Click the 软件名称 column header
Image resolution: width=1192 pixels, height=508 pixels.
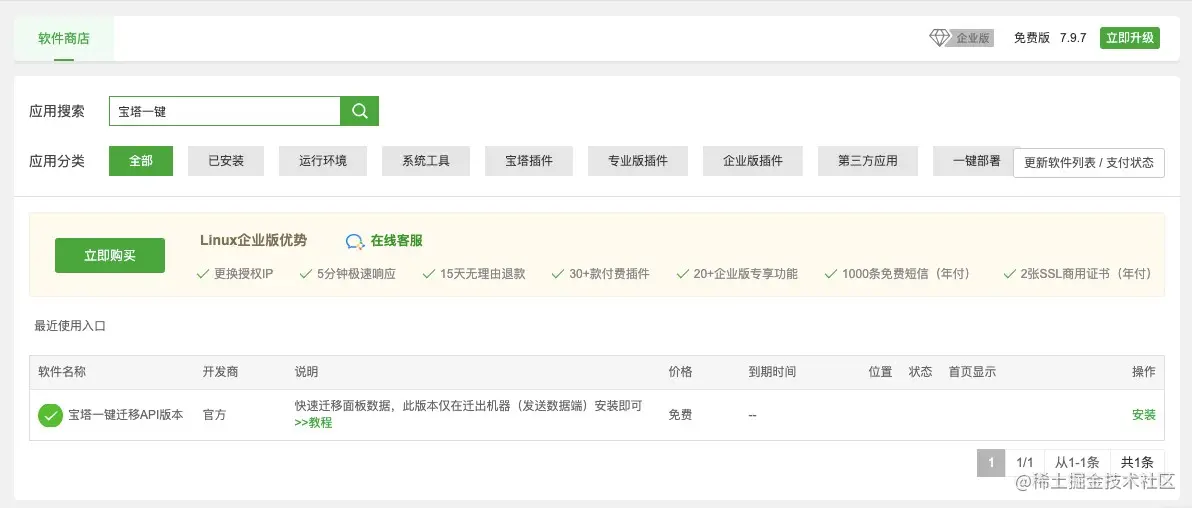[x=62, y=372]
